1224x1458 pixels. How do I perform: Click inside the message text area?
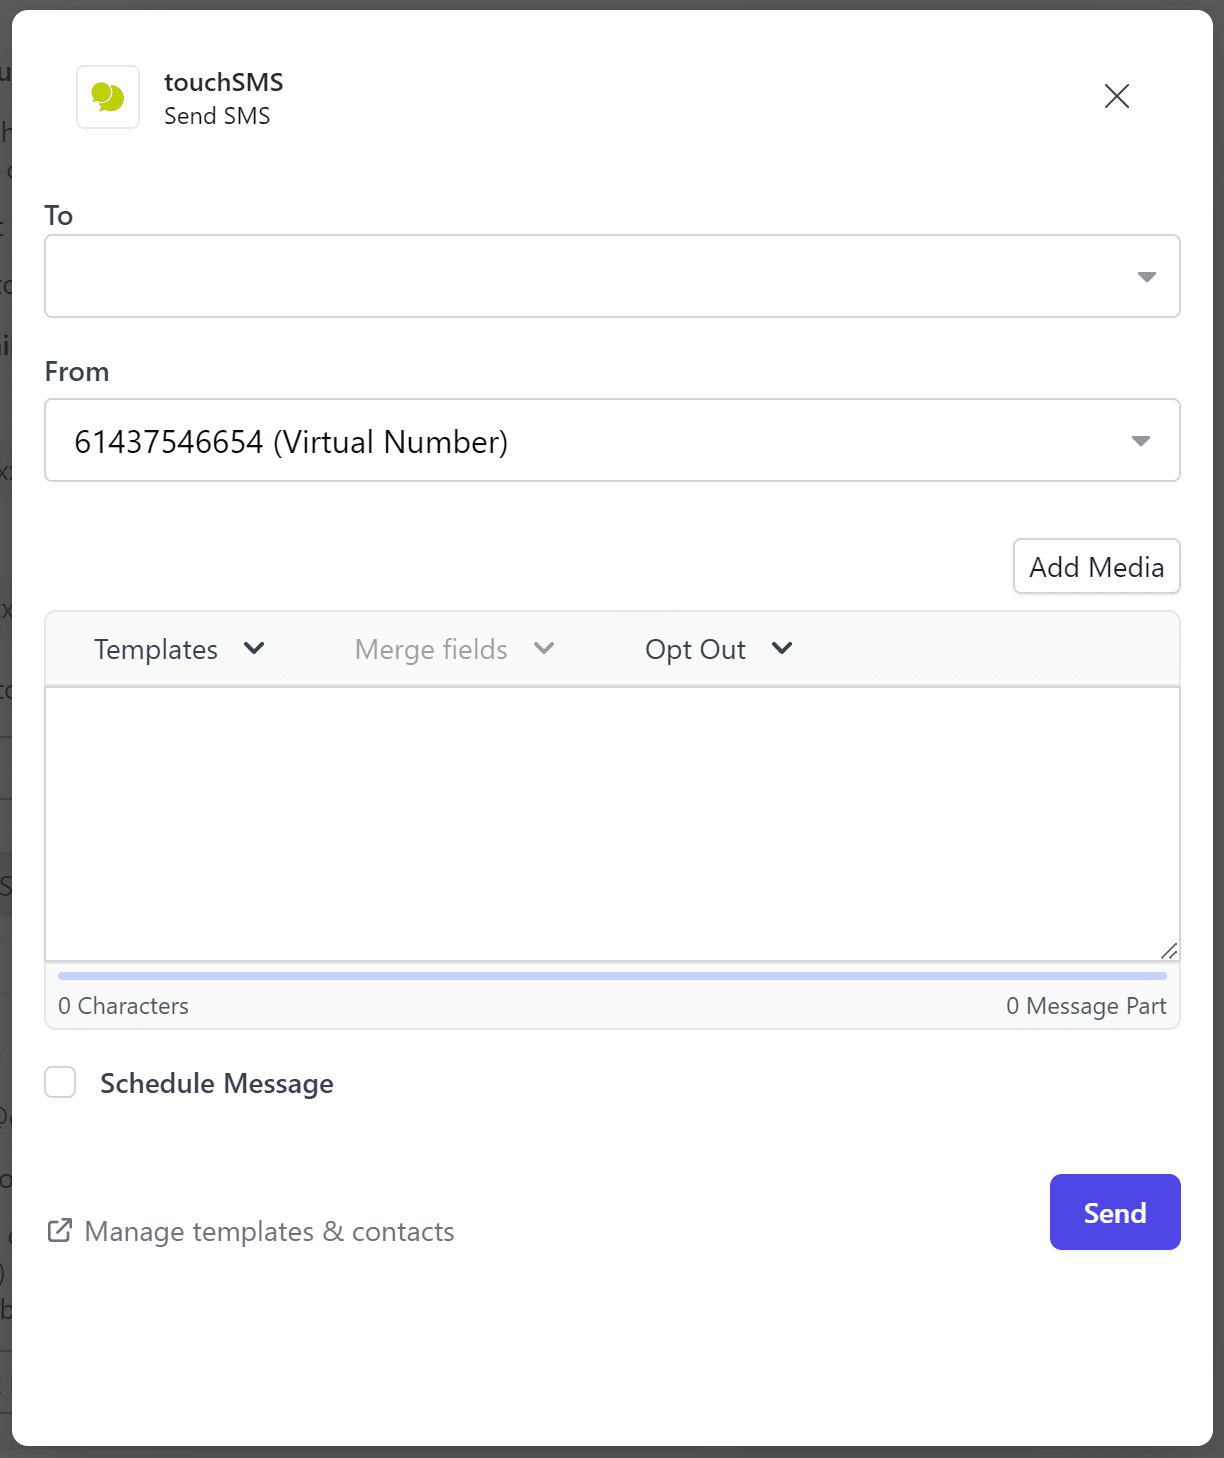pos(610,822)
